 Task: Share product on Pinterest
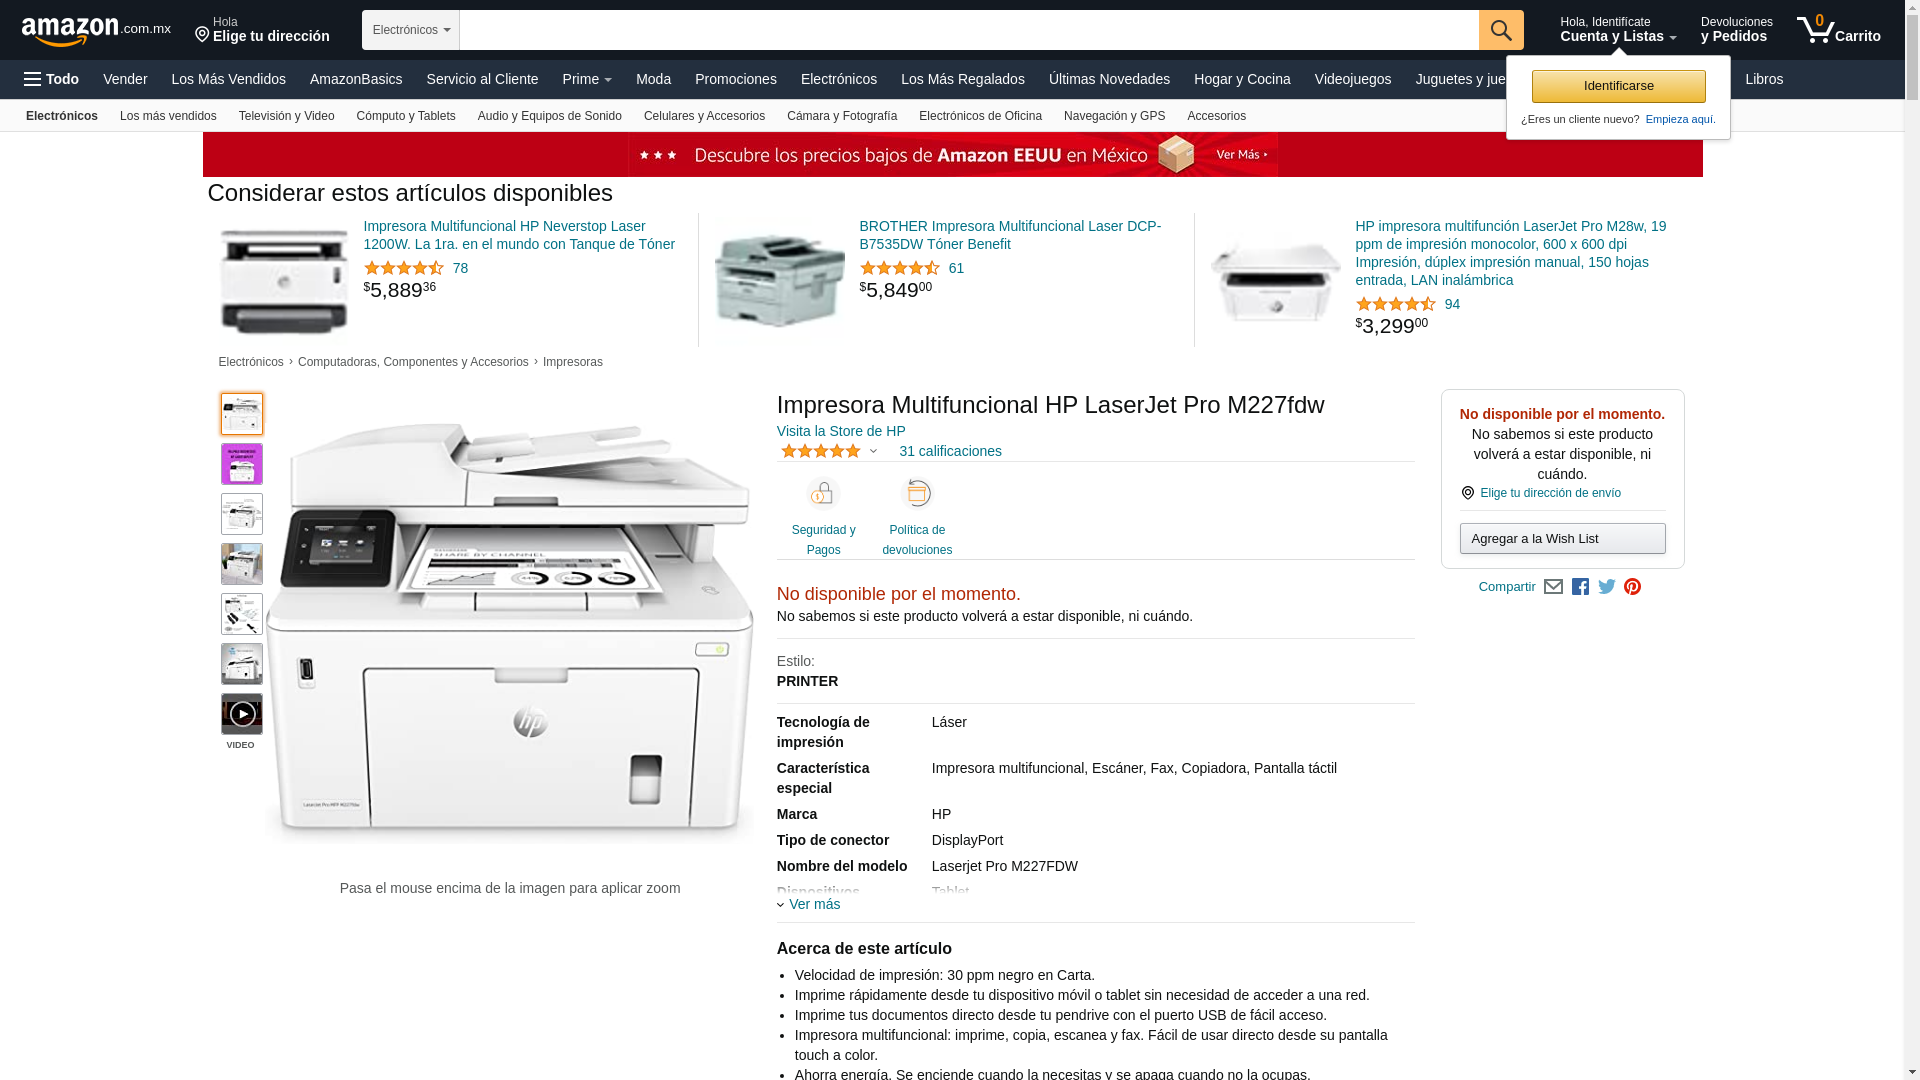click(1633, 587)
